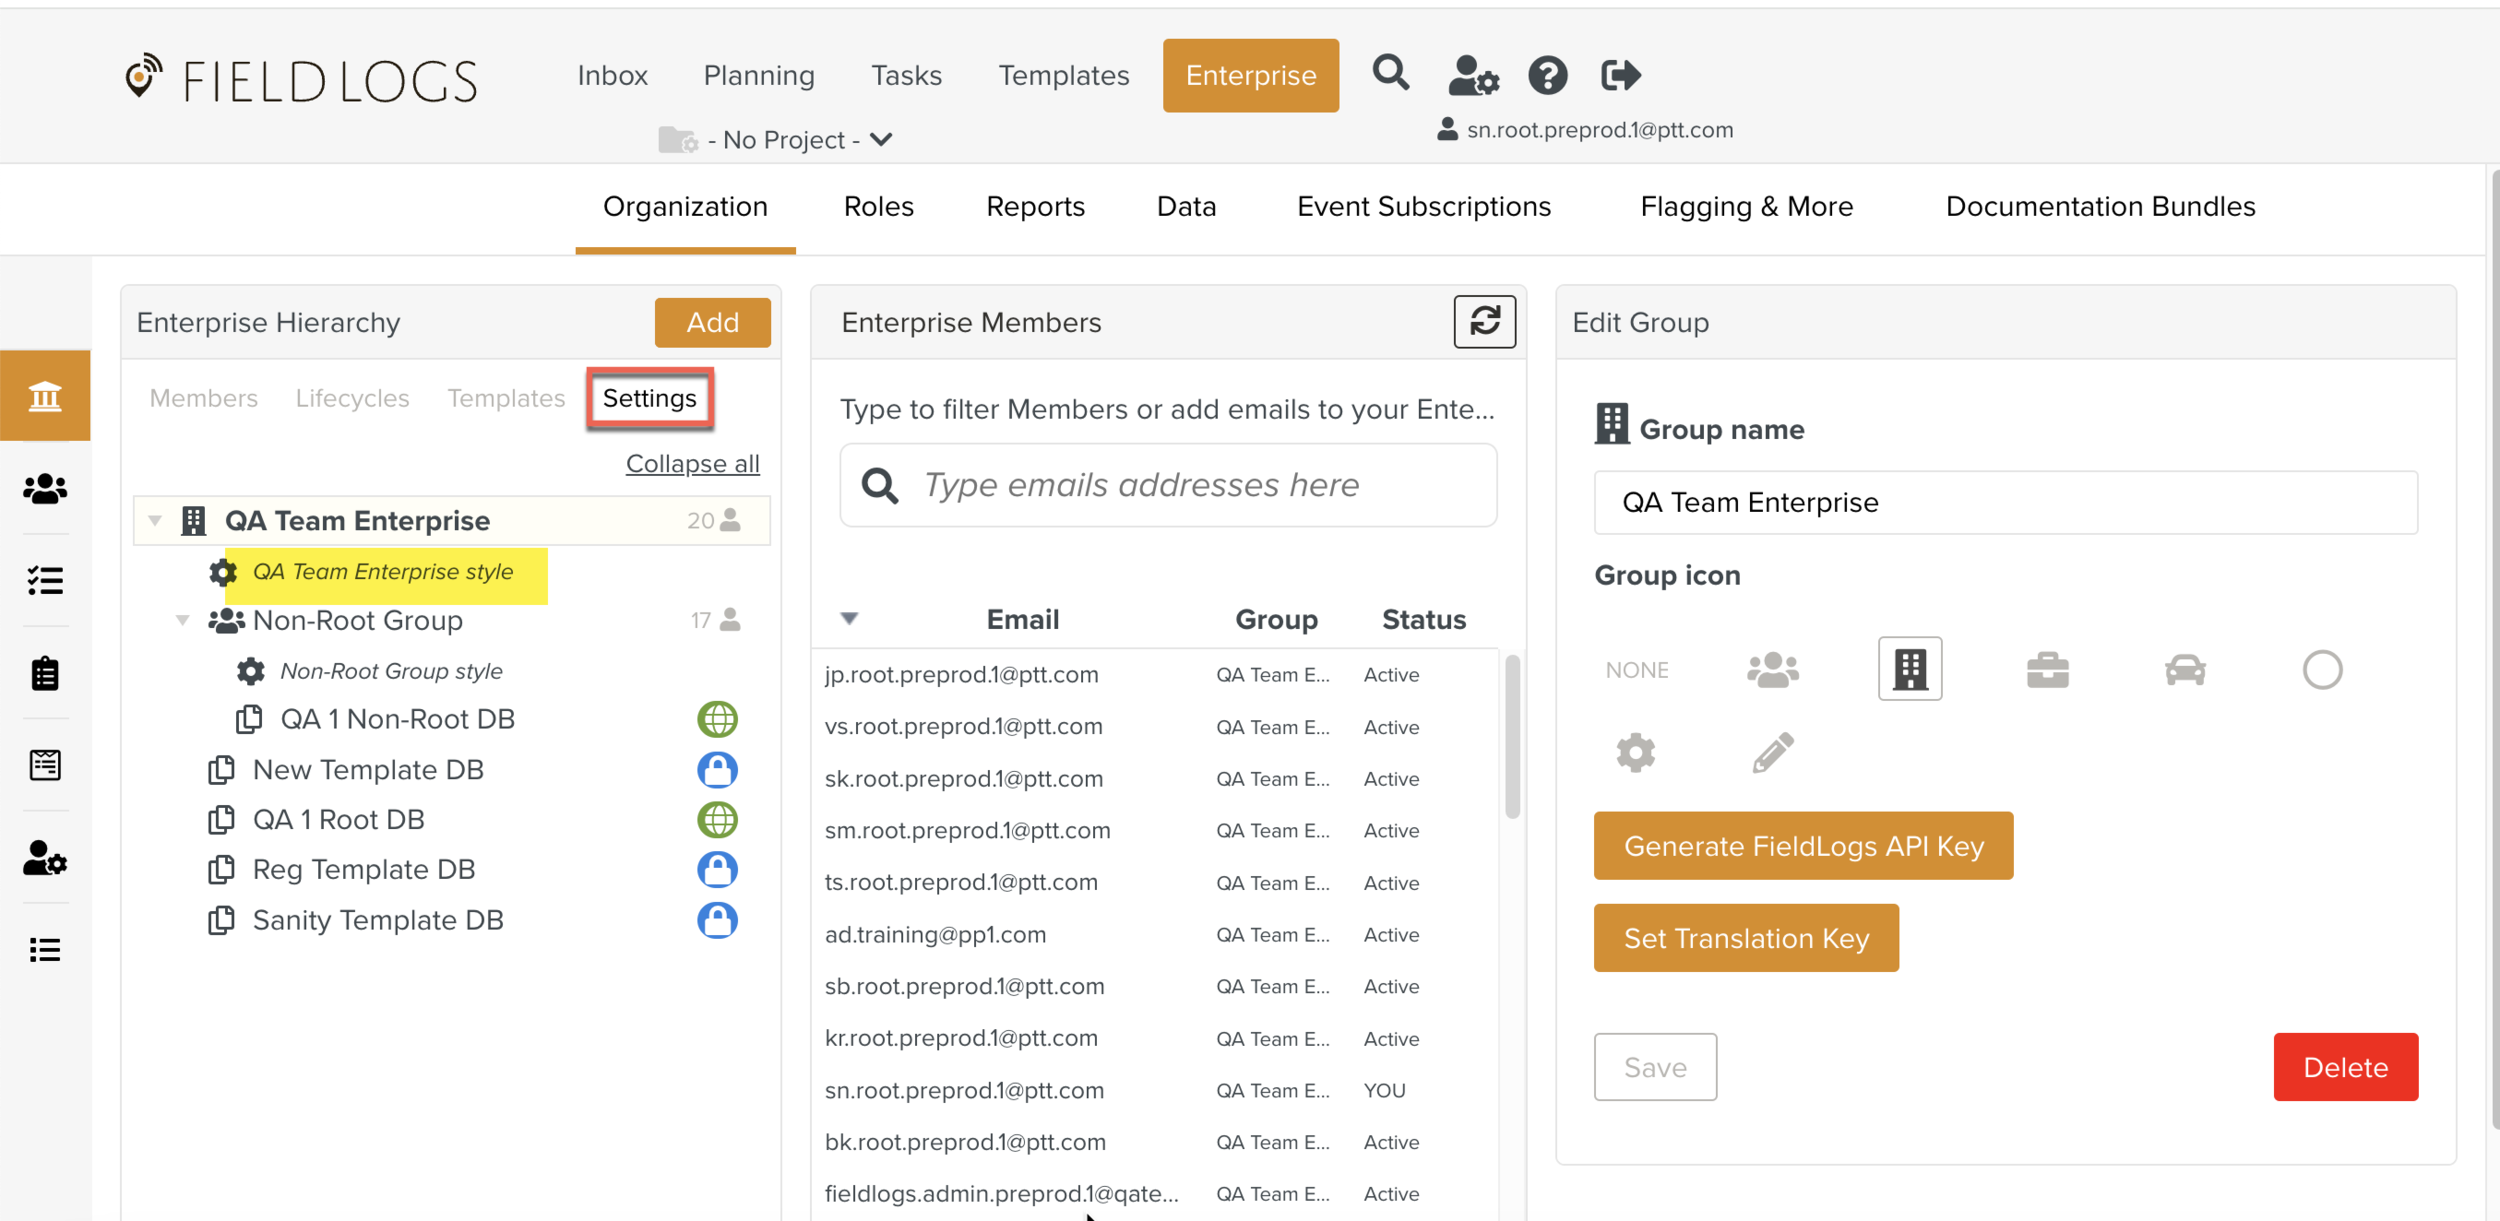The image size is (2500, 1221).
Task: Switch to the Roles tab
Action: coord(878,207)
